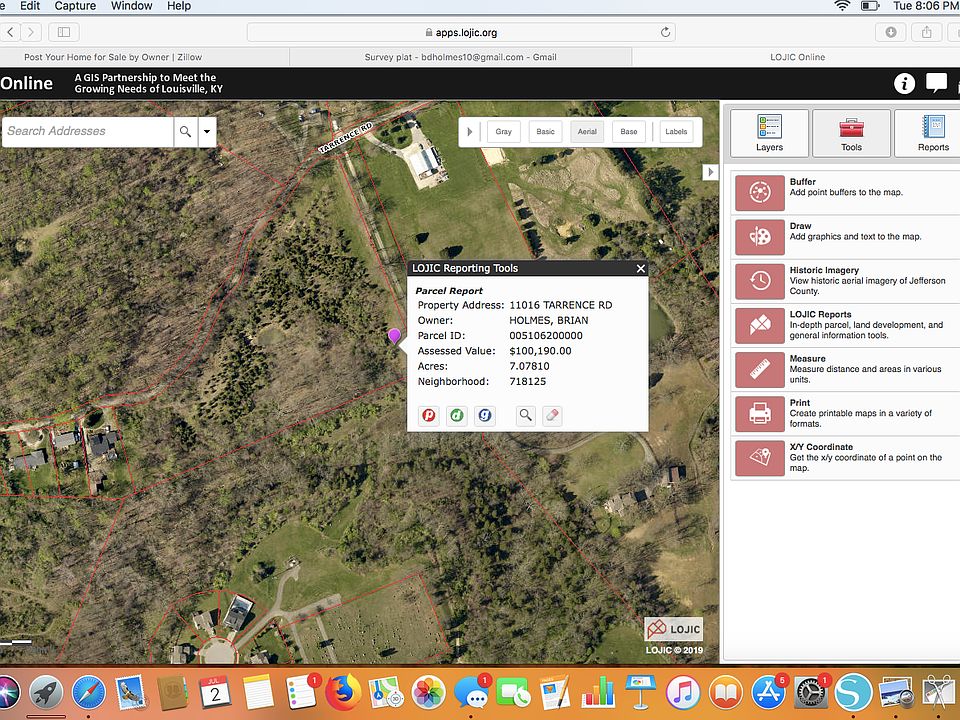The height and width of the screenshot is (720, 960).
Task: Open Historic Imagery viewer
Action: (x=760, y=281)
